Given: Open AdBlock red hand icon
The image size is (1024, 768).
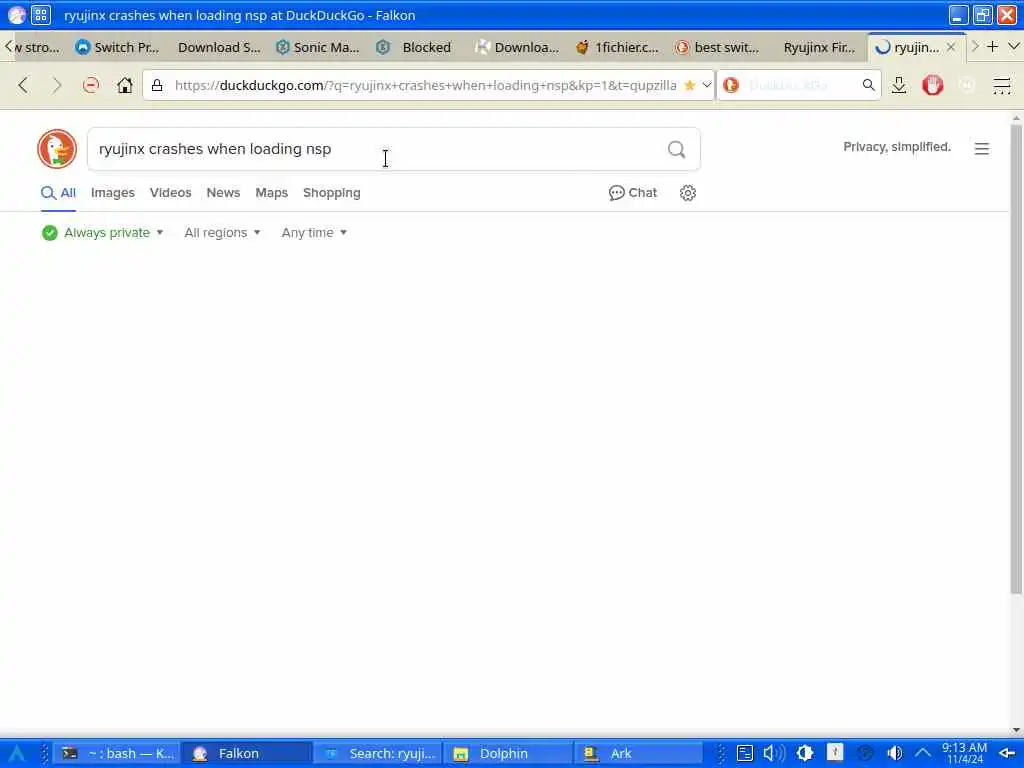Looking at the screenshot, I should [933, 85].
